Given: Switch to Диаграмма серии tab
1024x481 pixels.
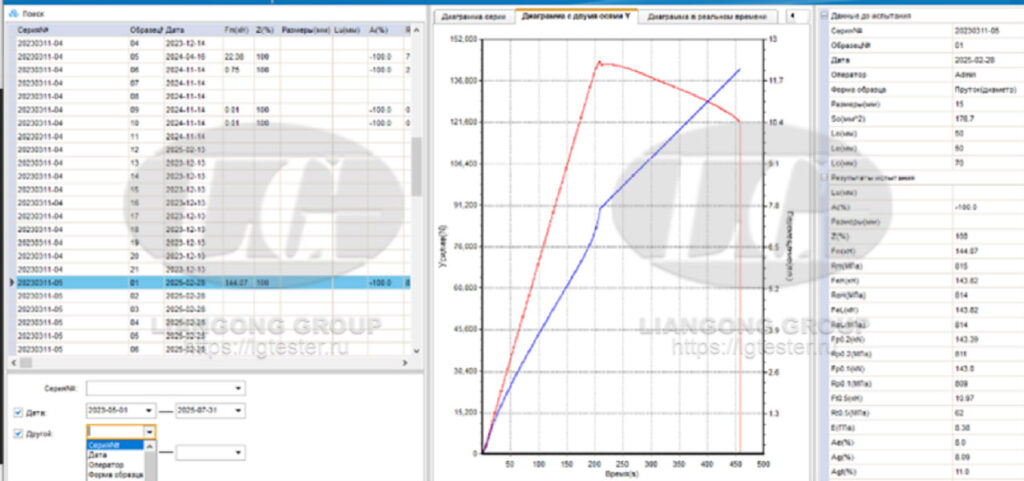Looking at the screenshot, I should [x=475, y=17].
